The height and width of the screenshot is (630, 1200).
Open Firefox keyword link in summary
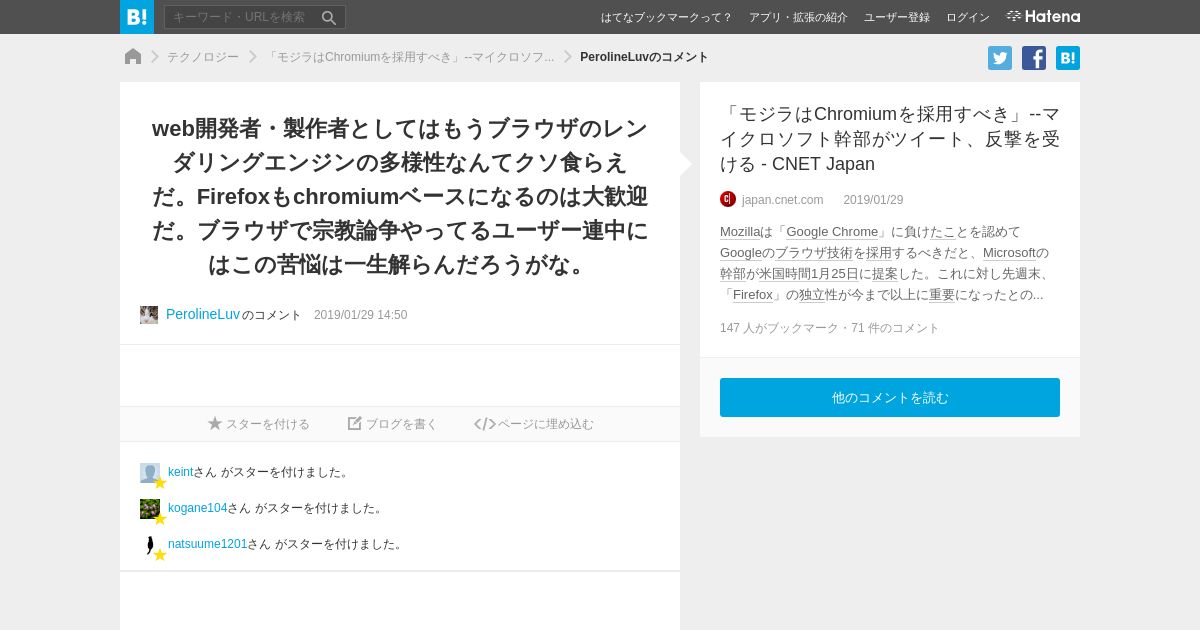(753, 295)
